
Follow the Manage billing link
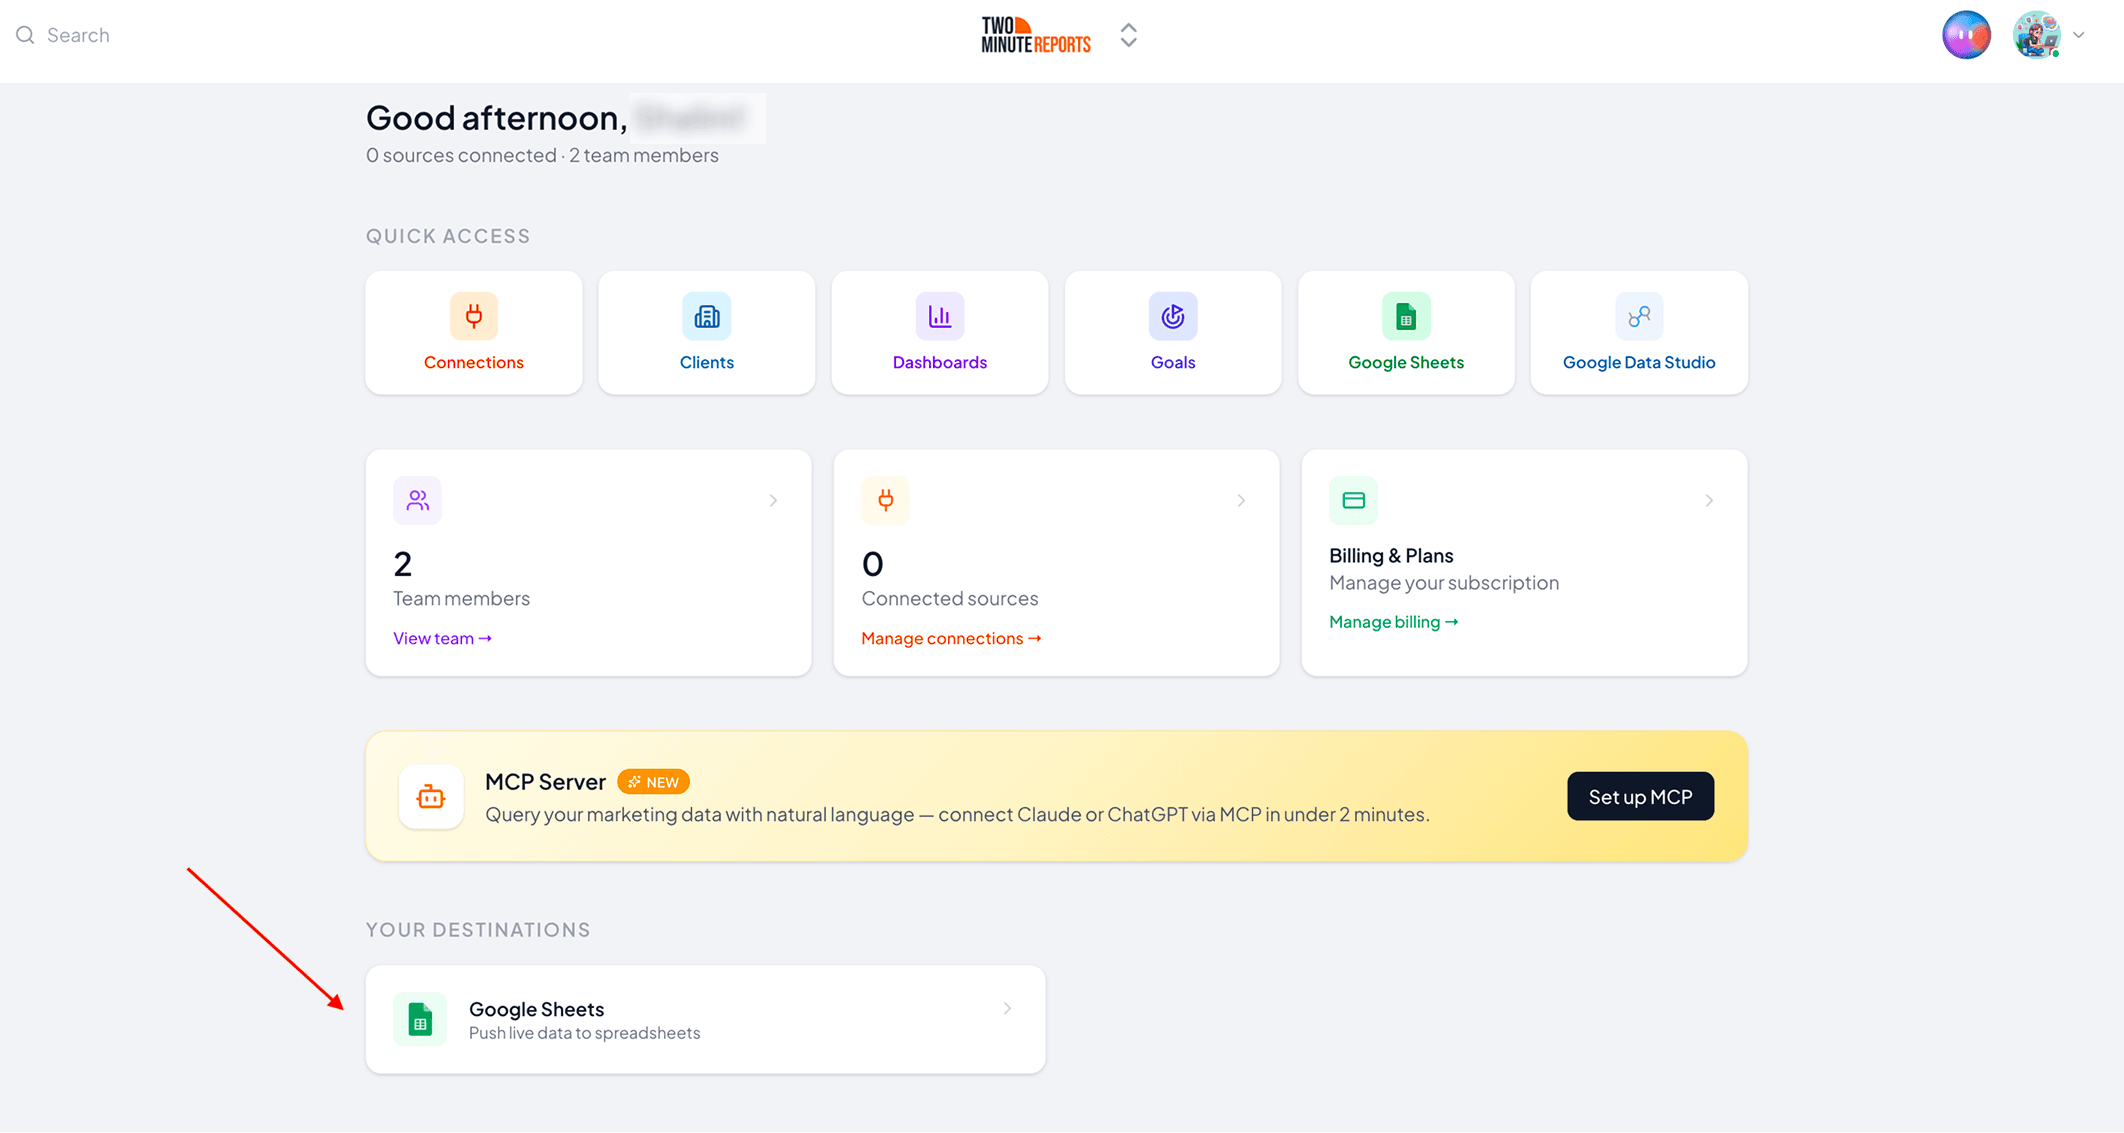tap(1393, 622)
